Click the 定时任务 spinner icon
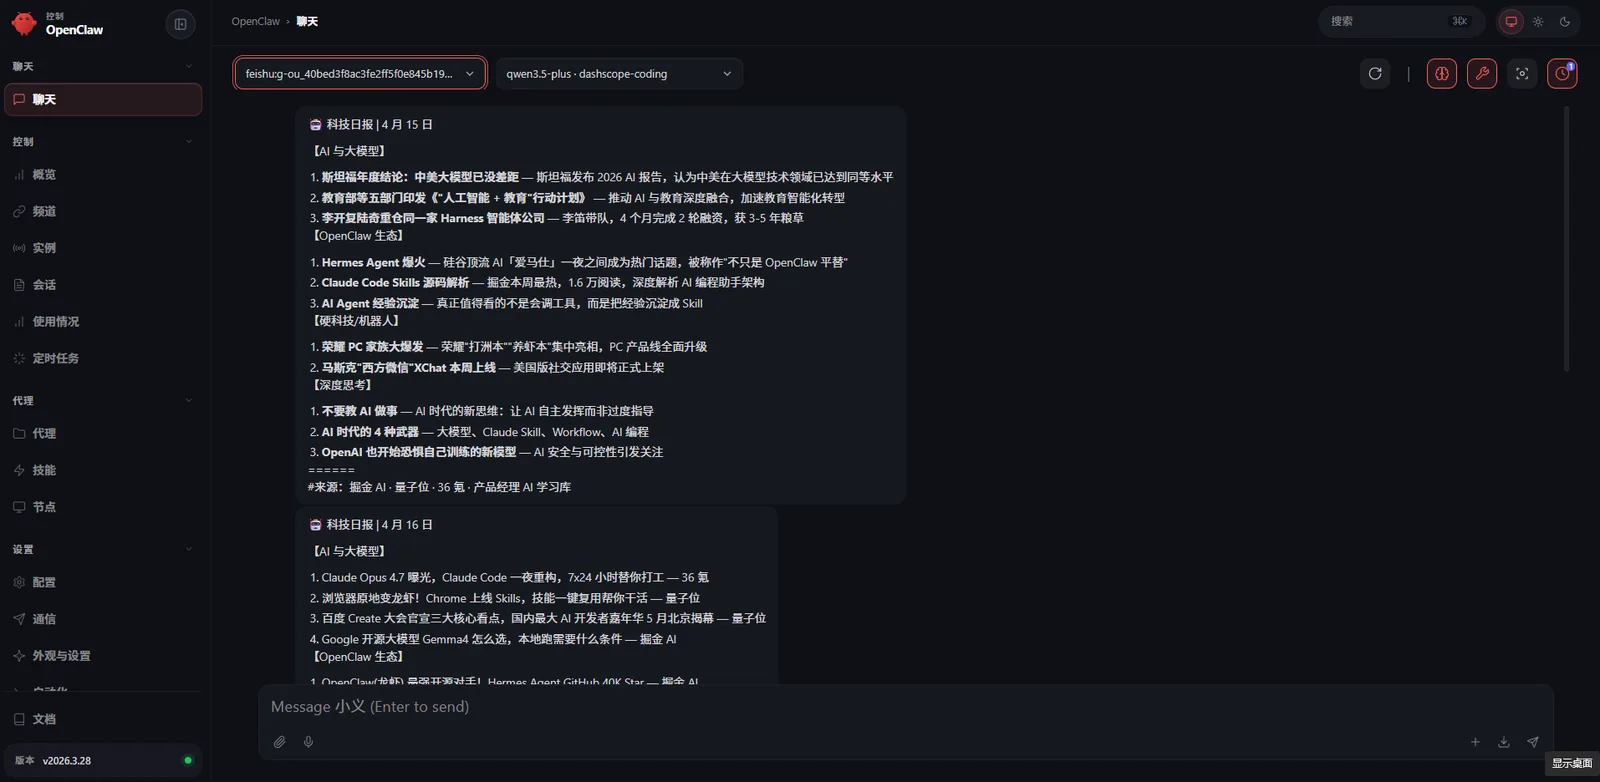 pos(19,358)
